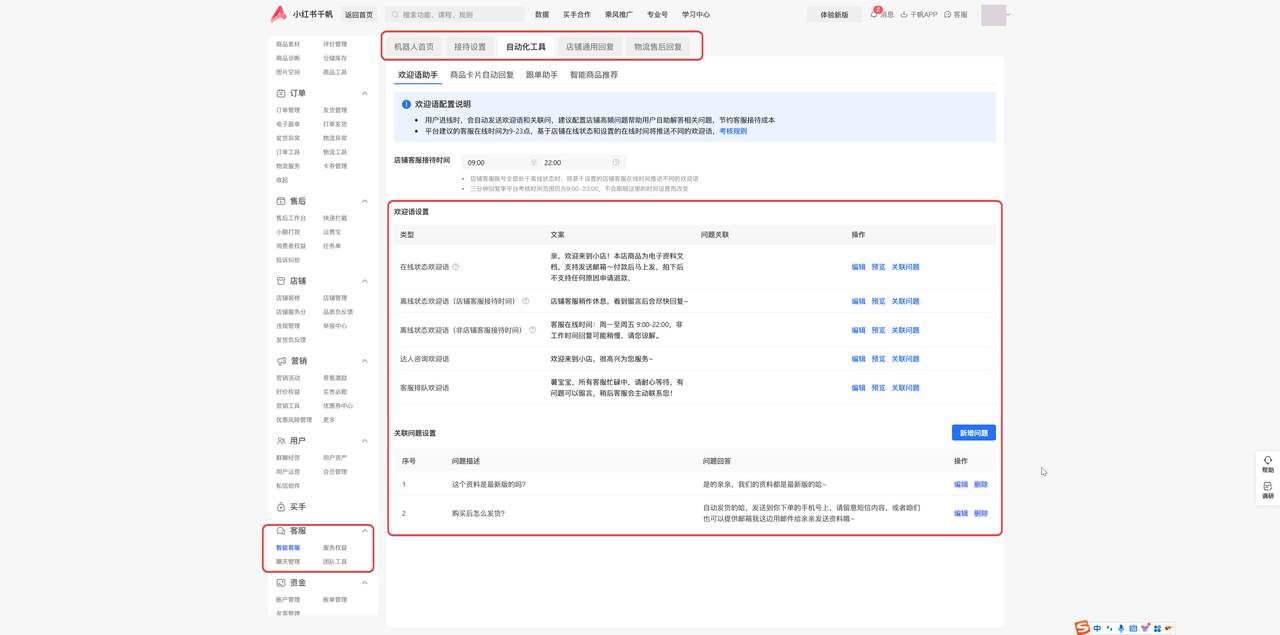The image size is (1280, 635).
Task: Focus the search functions input field
Action: coord(460,15)
